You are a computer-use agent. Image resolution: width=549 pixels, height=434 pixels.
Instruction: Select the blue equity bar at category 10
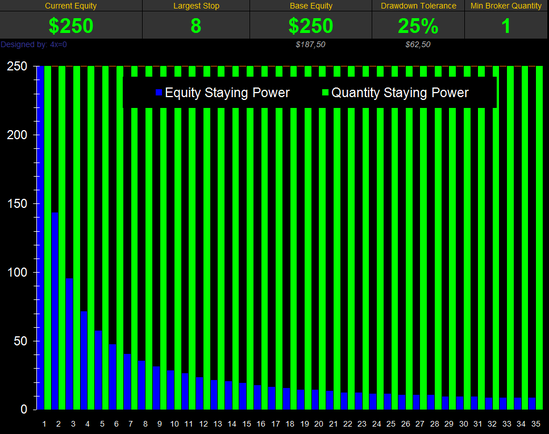(x=171, y=390)
